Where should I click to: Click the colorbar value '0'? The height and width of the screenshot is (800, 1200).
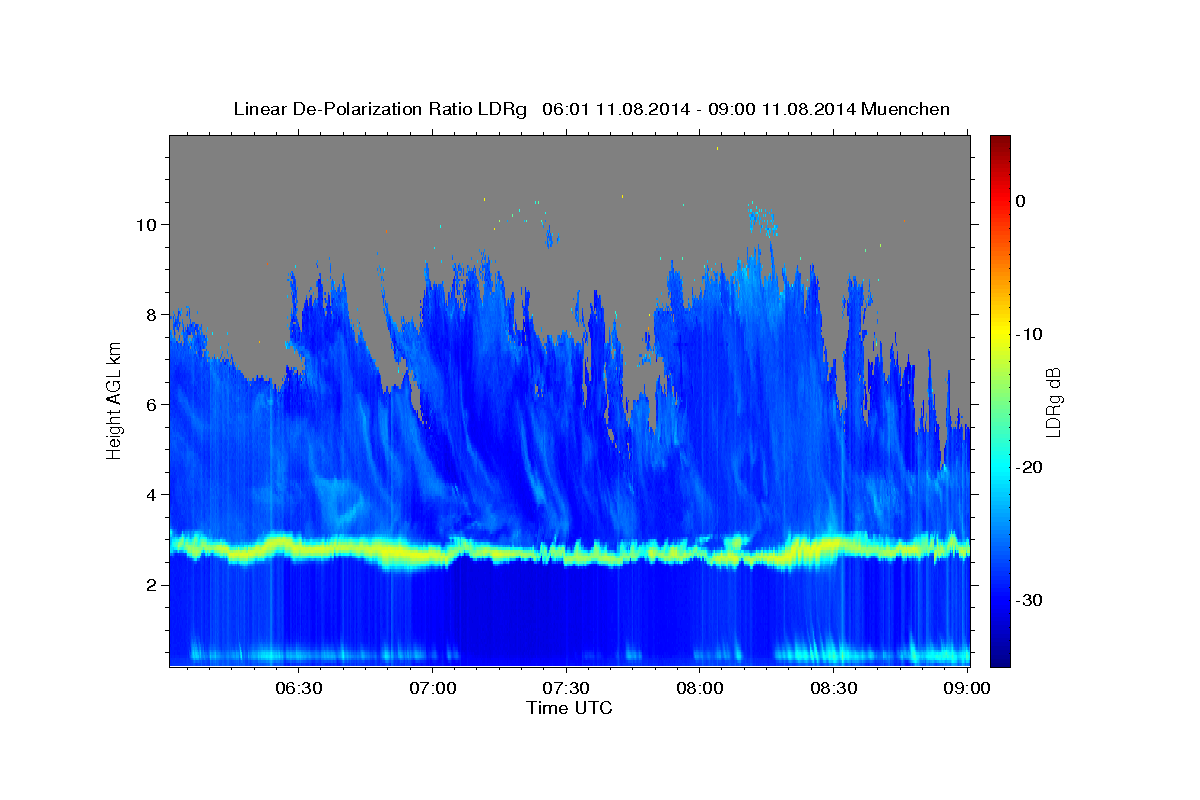pyautogui.click(x=1021, y=201)
